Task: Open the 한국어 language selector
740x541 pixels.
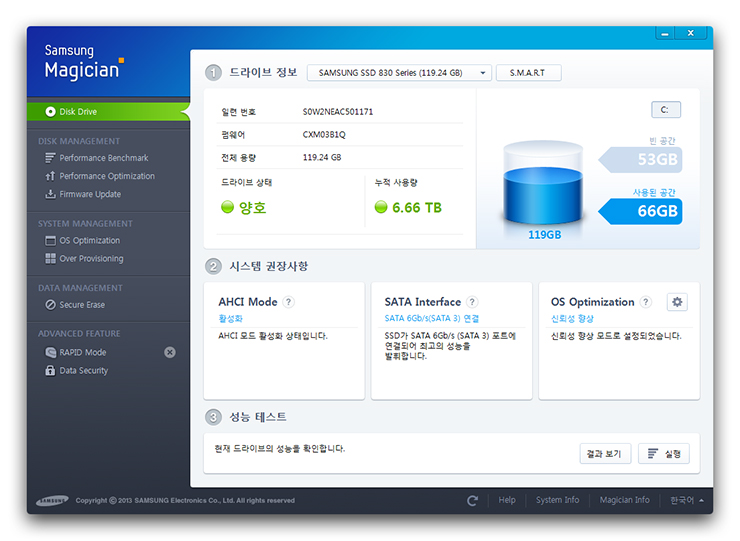Action: click(687, 500)
